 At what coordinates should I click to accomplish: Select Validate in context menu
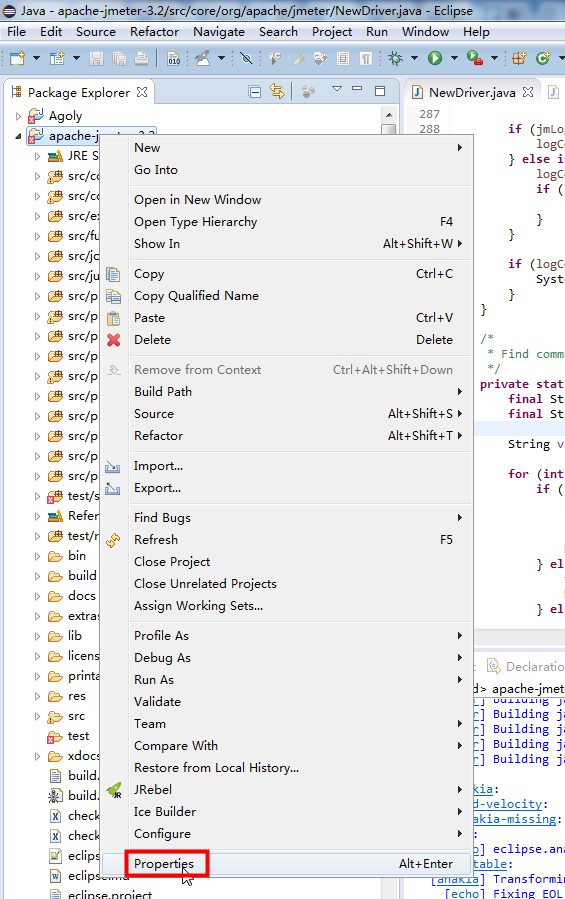[287, 701]
